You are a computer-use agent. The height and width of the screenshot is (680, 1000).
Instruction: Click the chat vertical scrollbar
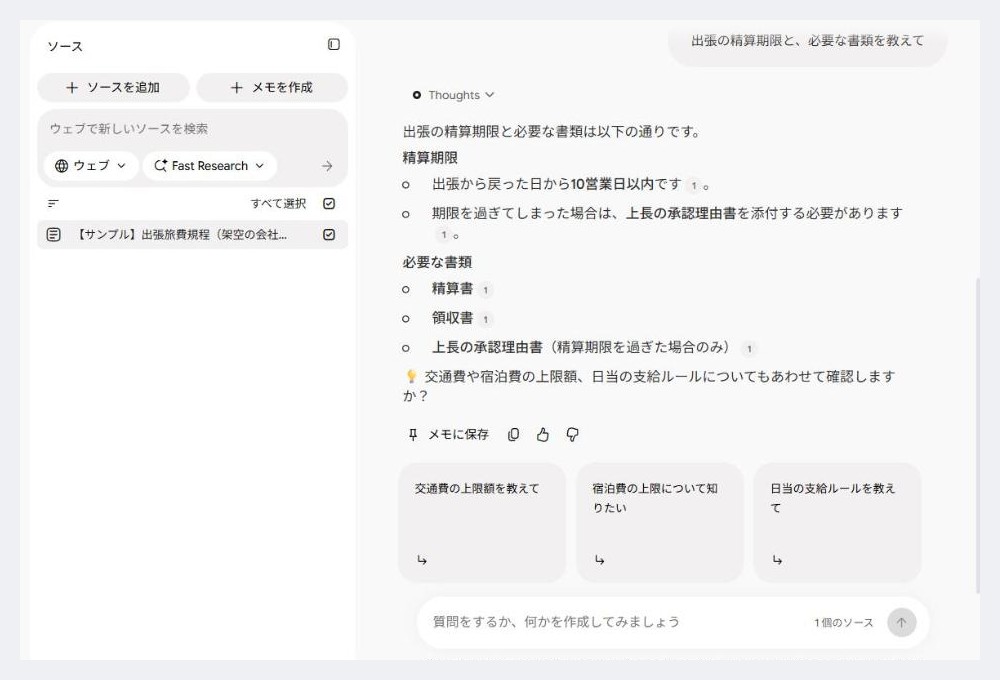pyautogui.click(x=976, y=436)
